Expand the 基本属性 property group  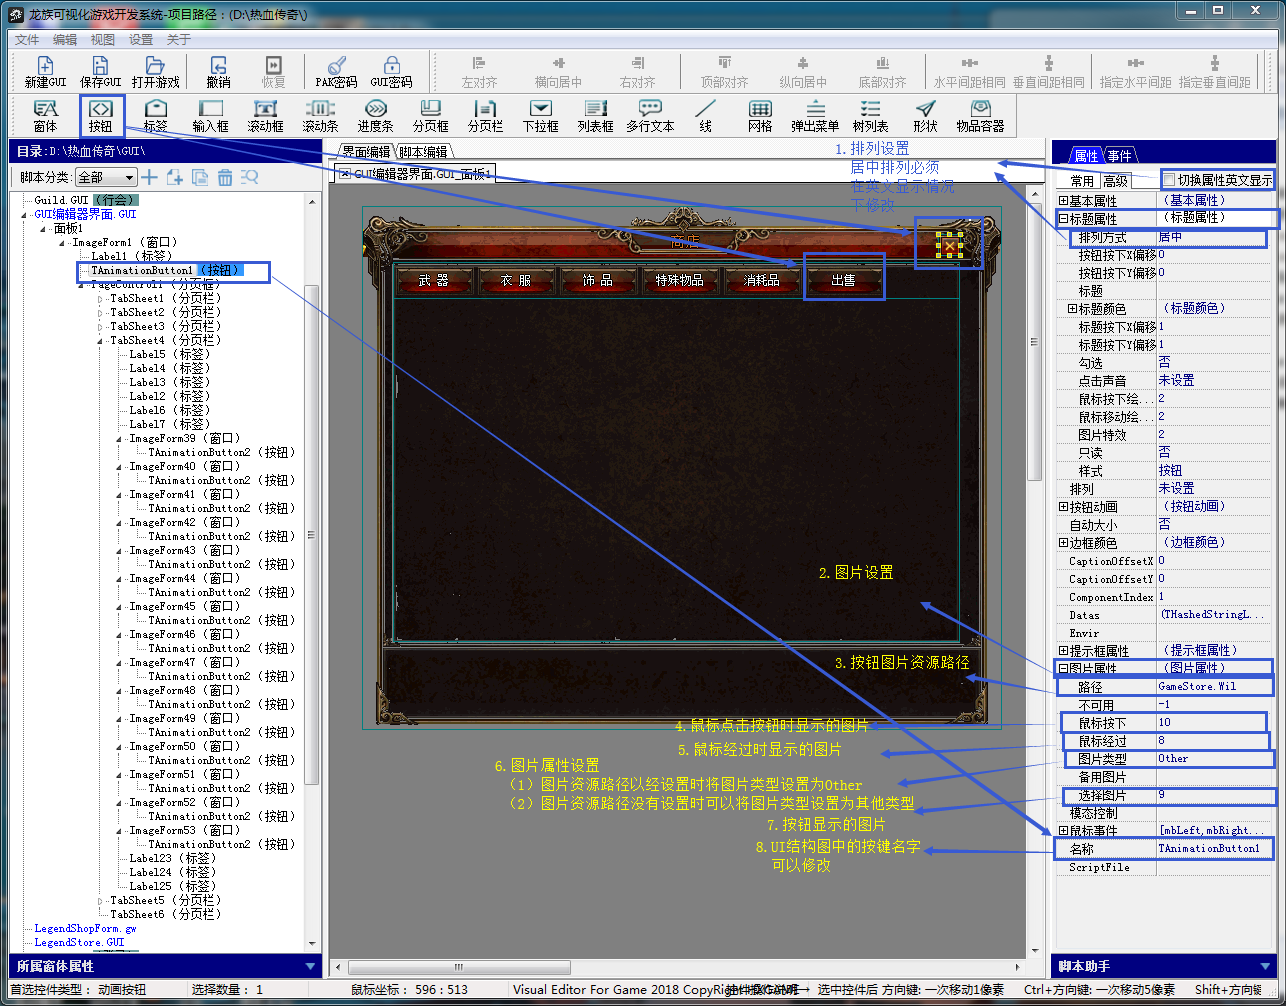point(1063,201)
